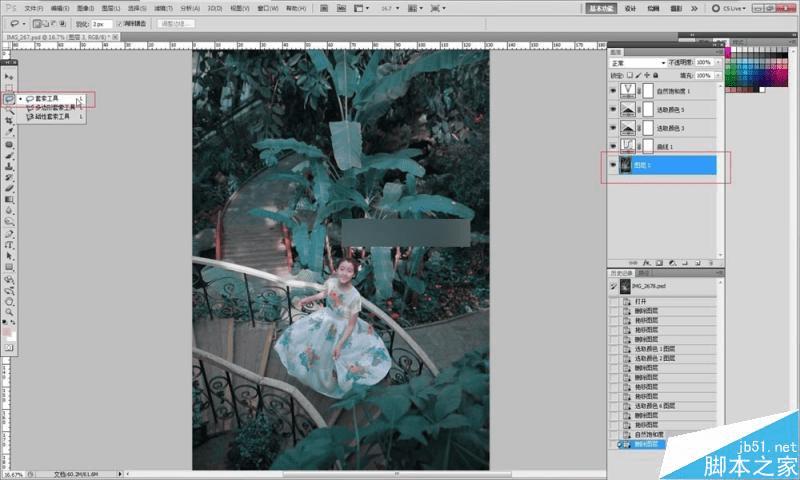The image size is (800, 480).
Task: Open the 图像(I) menu
Action: (x=85, y=7)
